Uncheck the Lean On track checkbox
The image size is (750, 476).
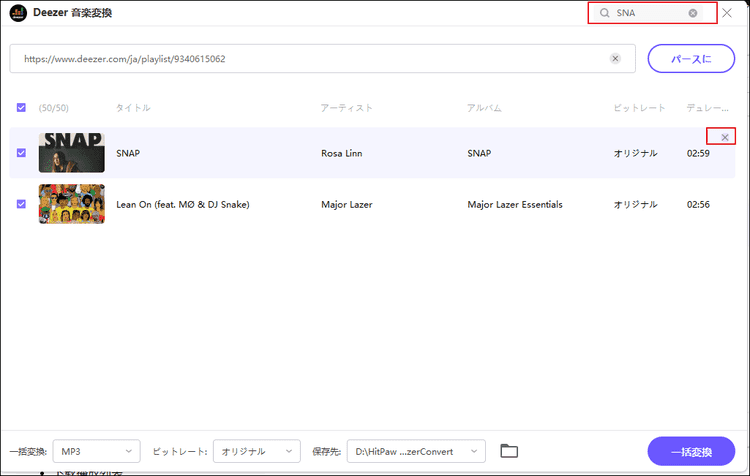tap(21, 204)
